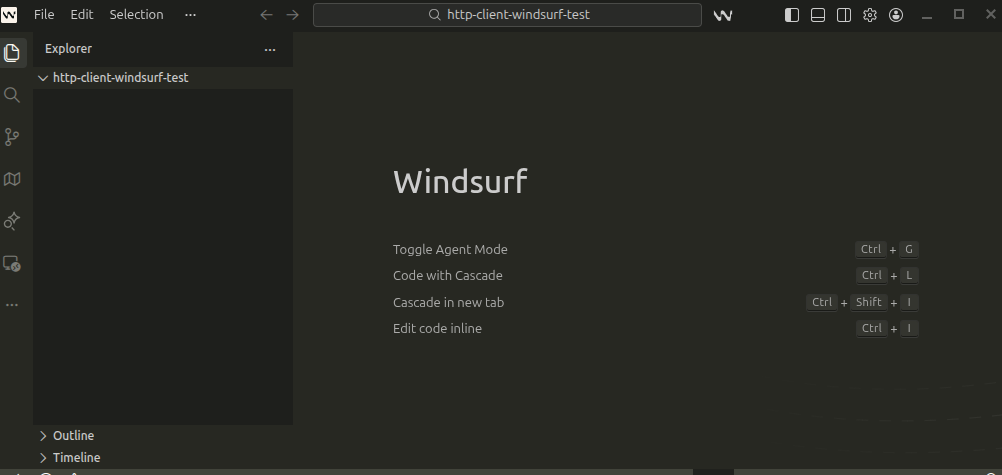Open the Codemaps map icon
Viewport: 1002px width, 475px height.
[x=12, y=179]
